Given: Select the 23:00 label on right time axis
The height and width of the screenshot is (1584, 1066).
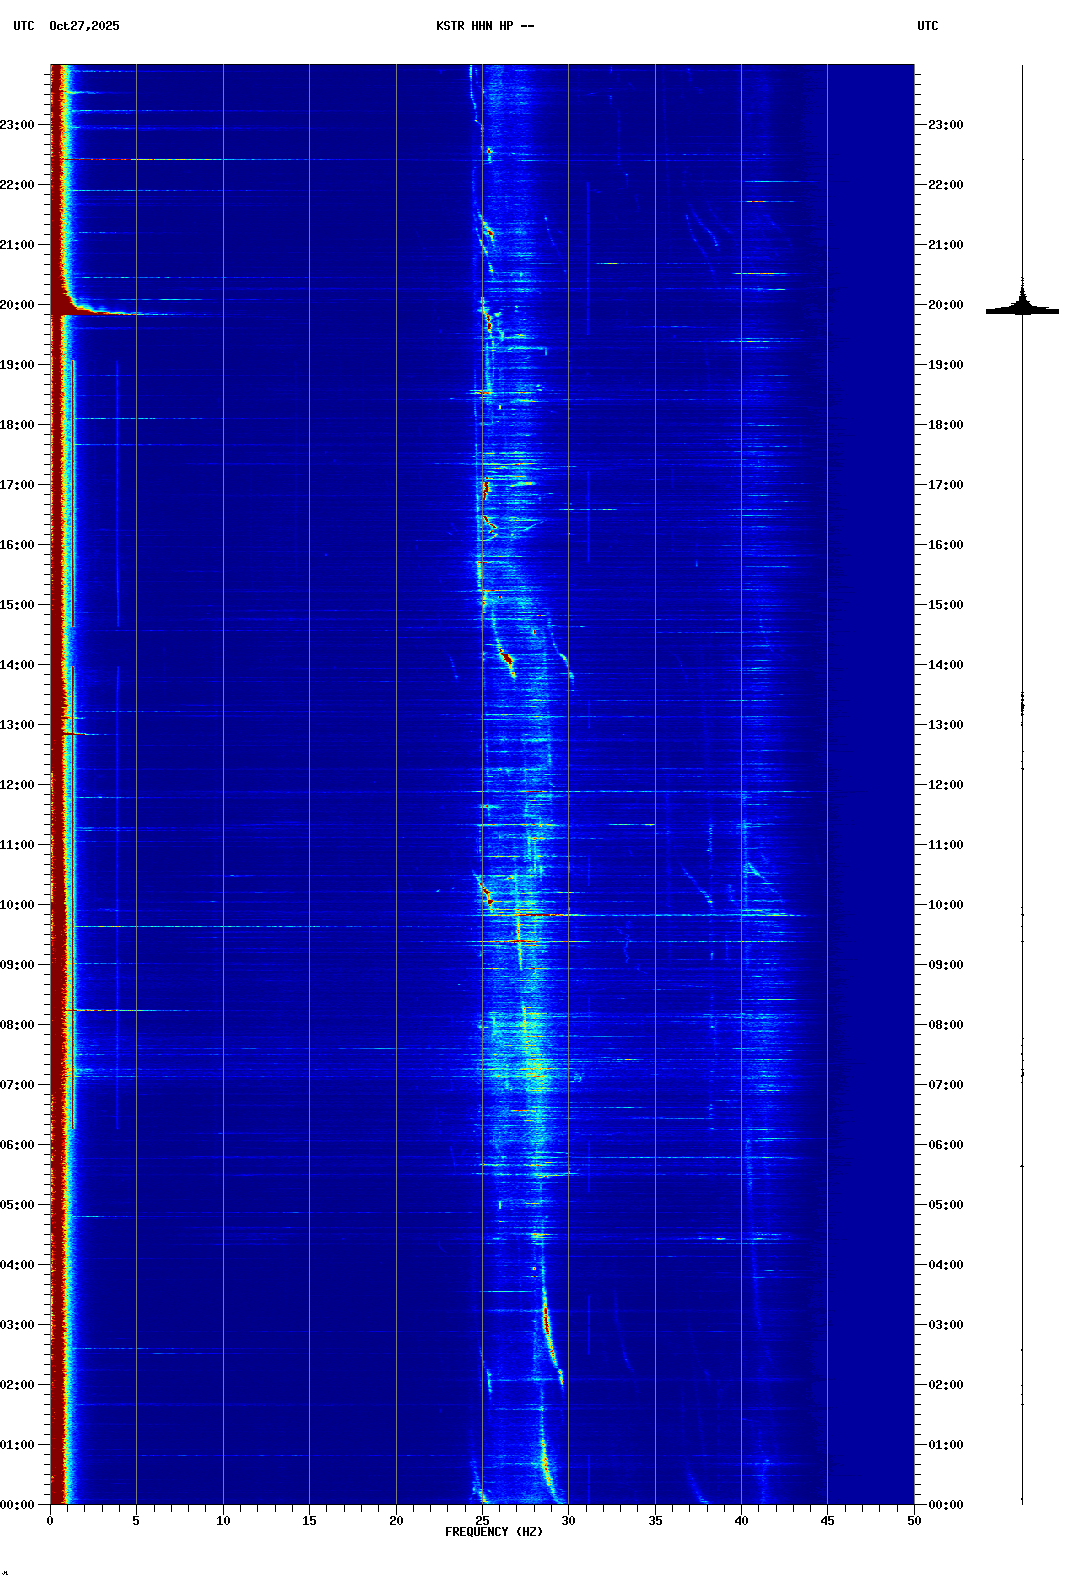Looking at the screenshot, I should tap(945, 125).
